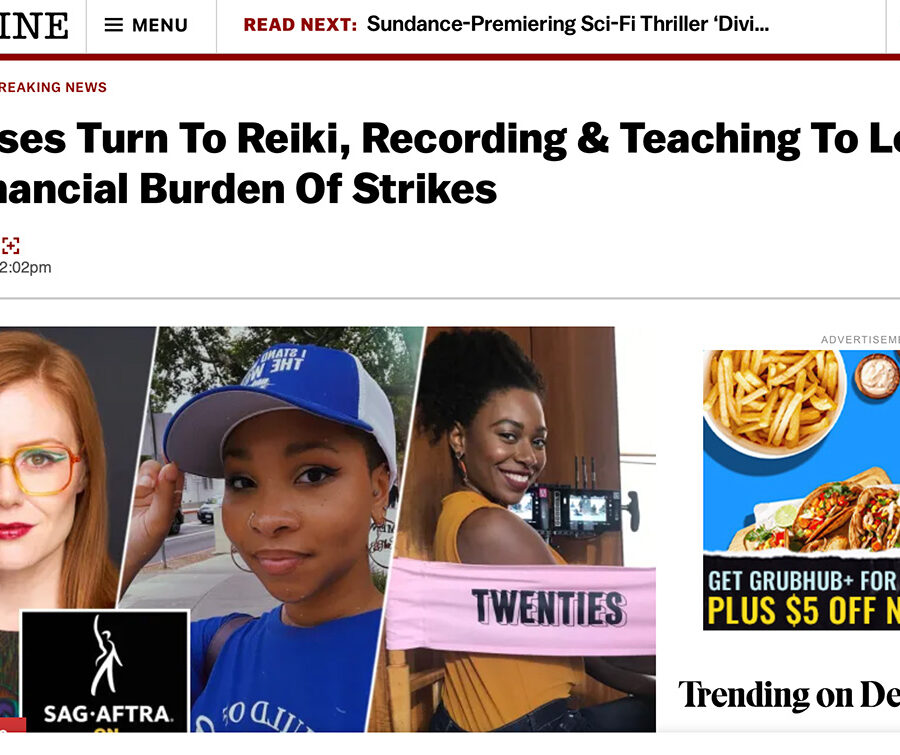Viewport: 900px width, 755px height.
Task: Go home via the Deadline logo
Action: click(34, 25)
